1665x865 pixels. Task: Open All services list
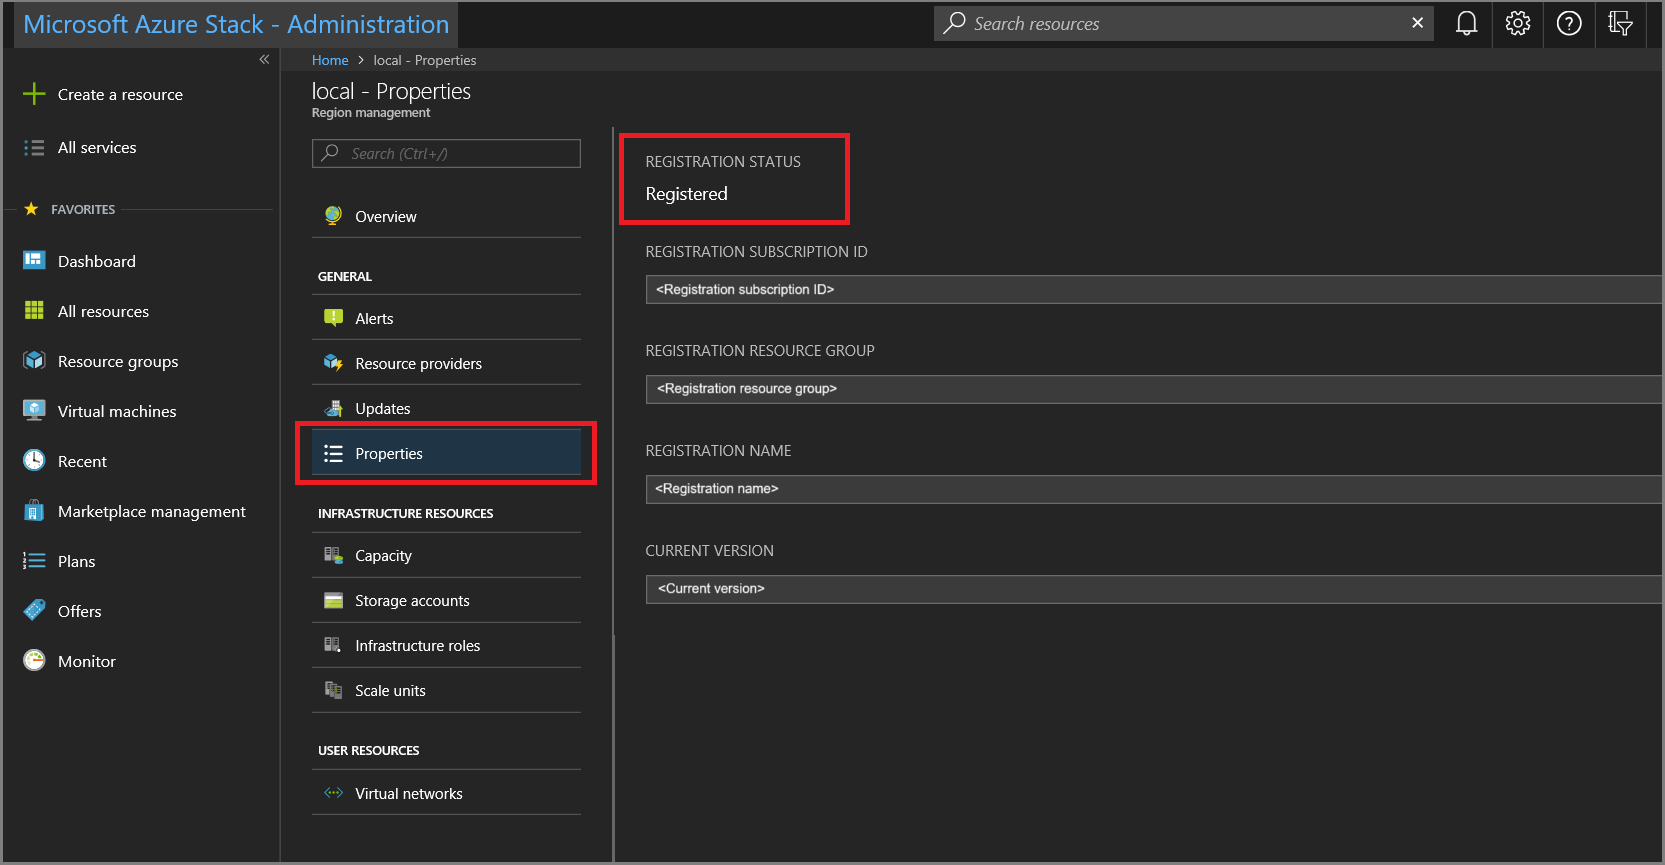click(96, 148)
